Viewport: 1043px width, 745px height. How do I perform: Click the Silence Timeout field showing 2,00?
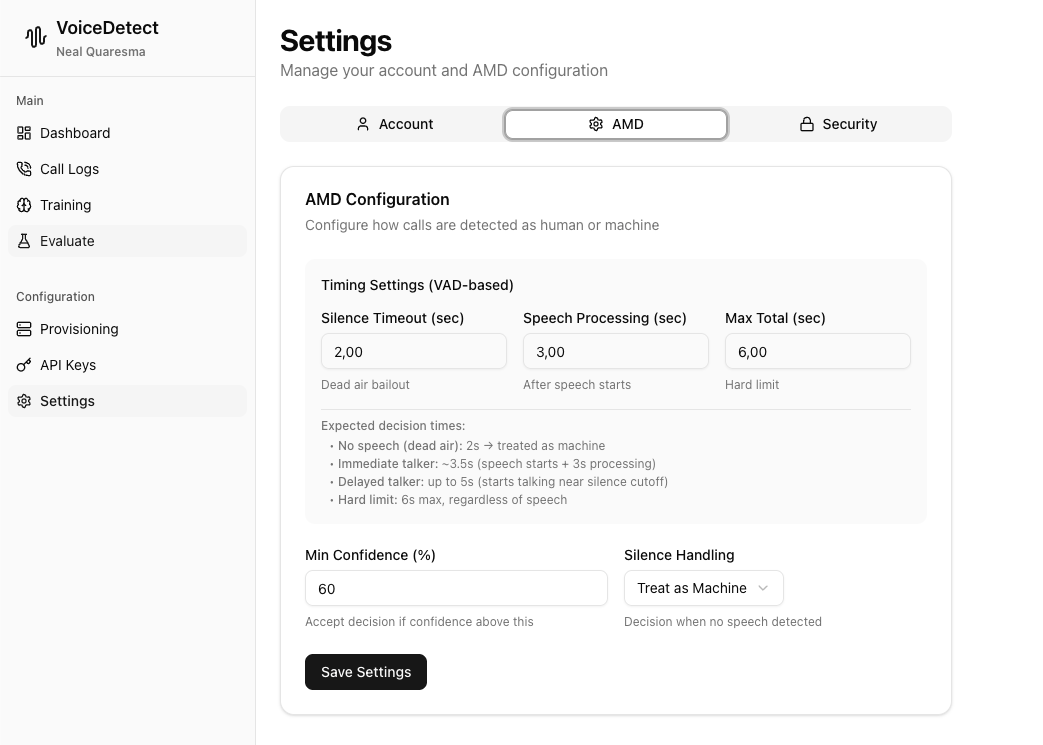click(413, 351)
